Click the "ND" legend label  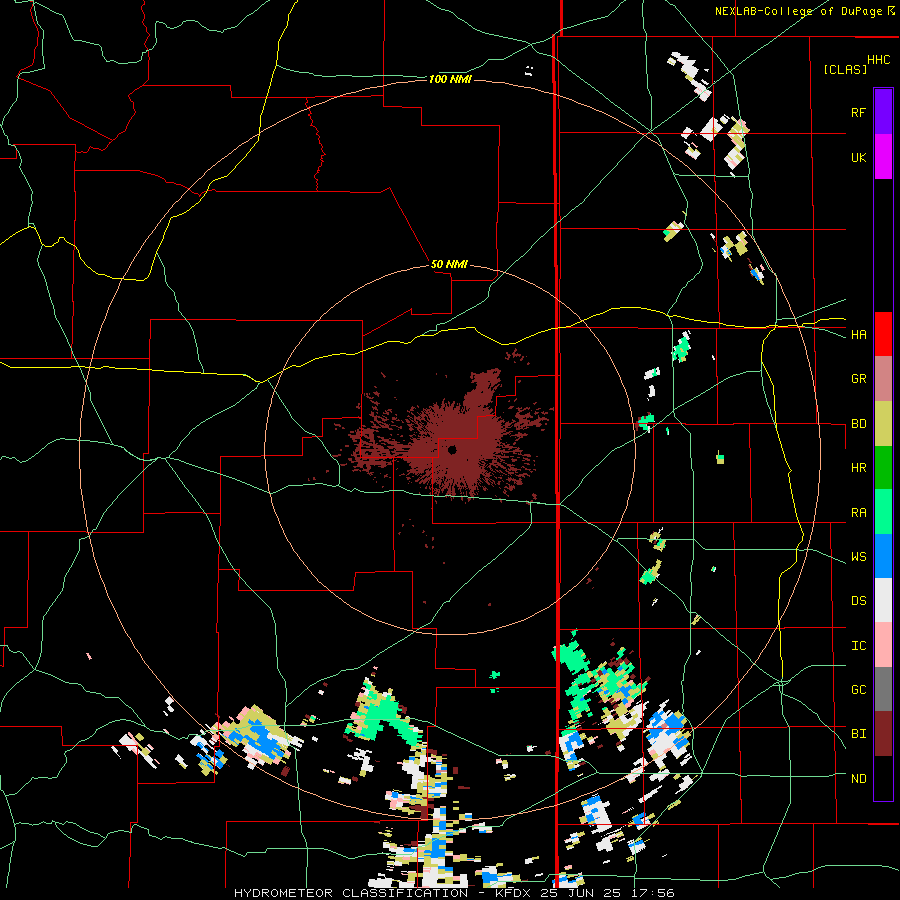click(x=859, y=778)
